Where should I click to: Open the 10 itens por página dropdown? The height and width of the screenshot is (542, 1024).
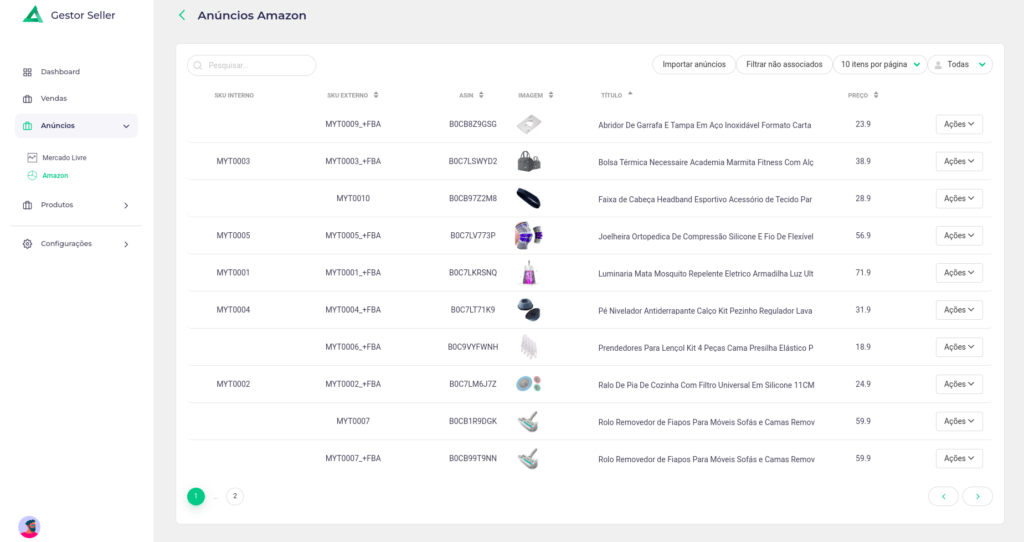point(879,64)
